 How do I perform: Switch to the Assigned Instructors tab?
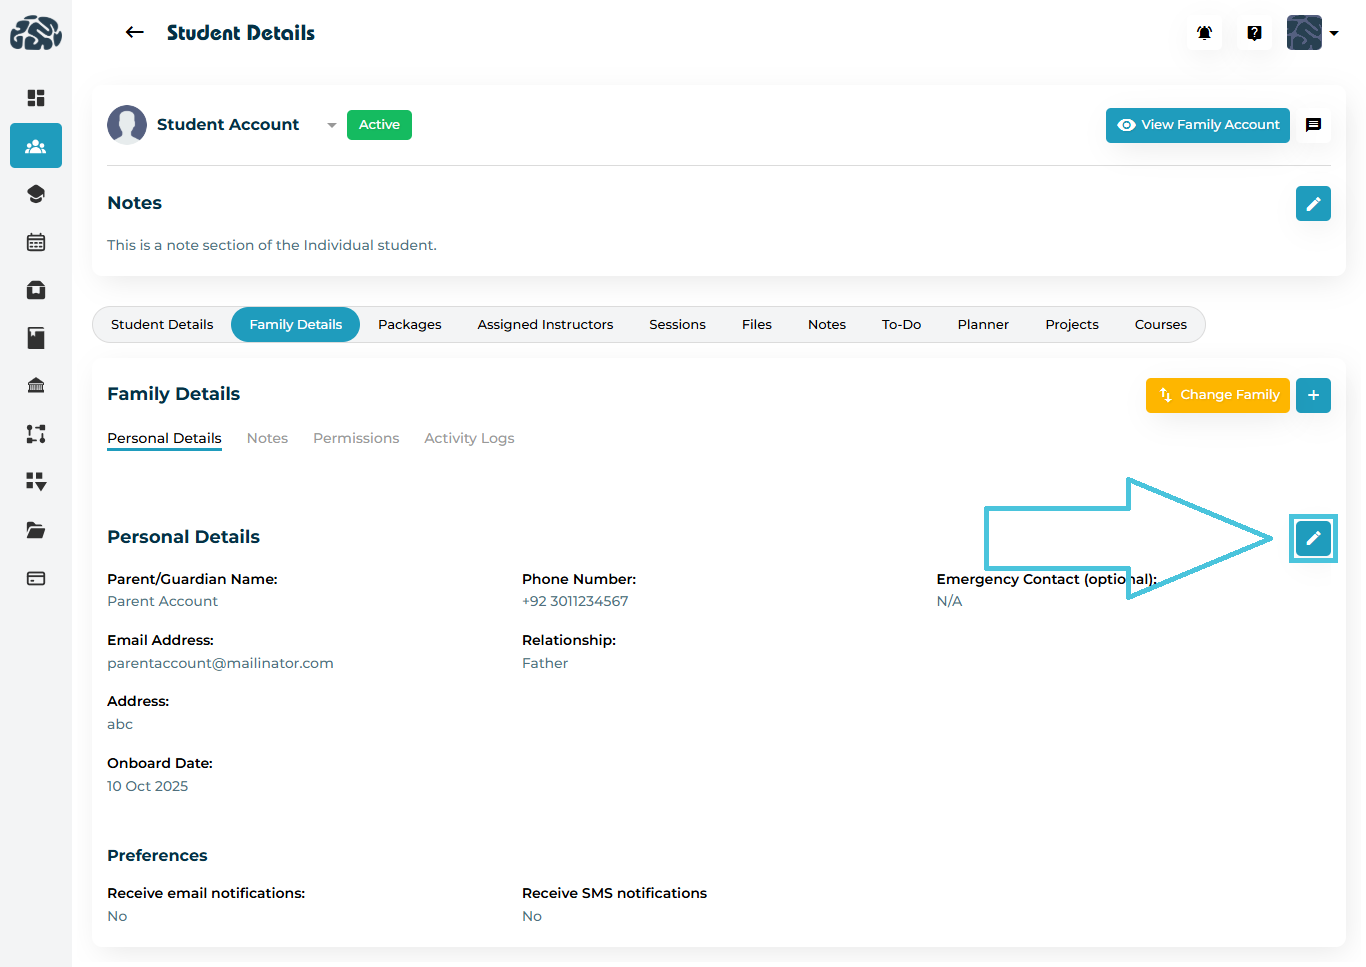tap(545, 325)
